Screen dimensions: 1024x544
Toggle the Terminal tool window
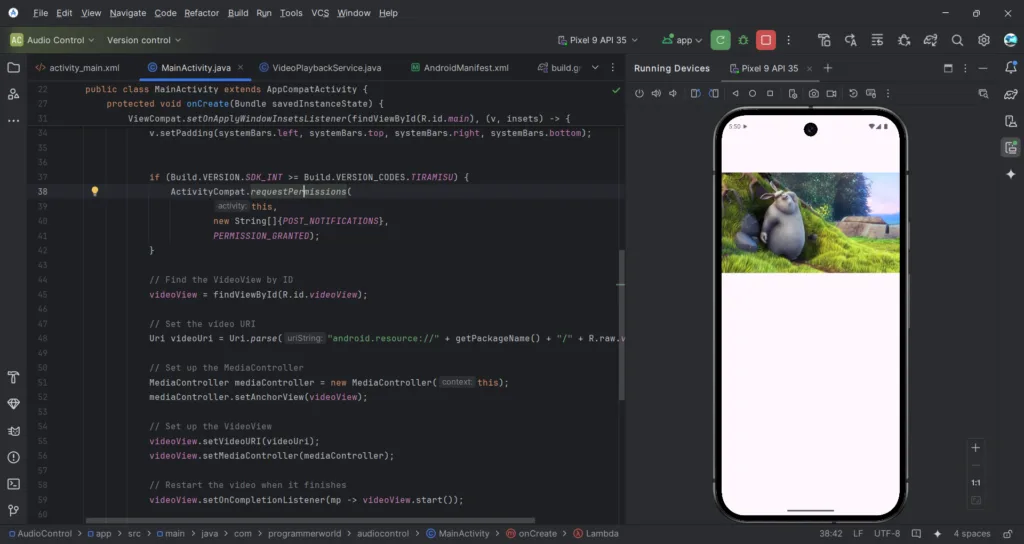13,484
